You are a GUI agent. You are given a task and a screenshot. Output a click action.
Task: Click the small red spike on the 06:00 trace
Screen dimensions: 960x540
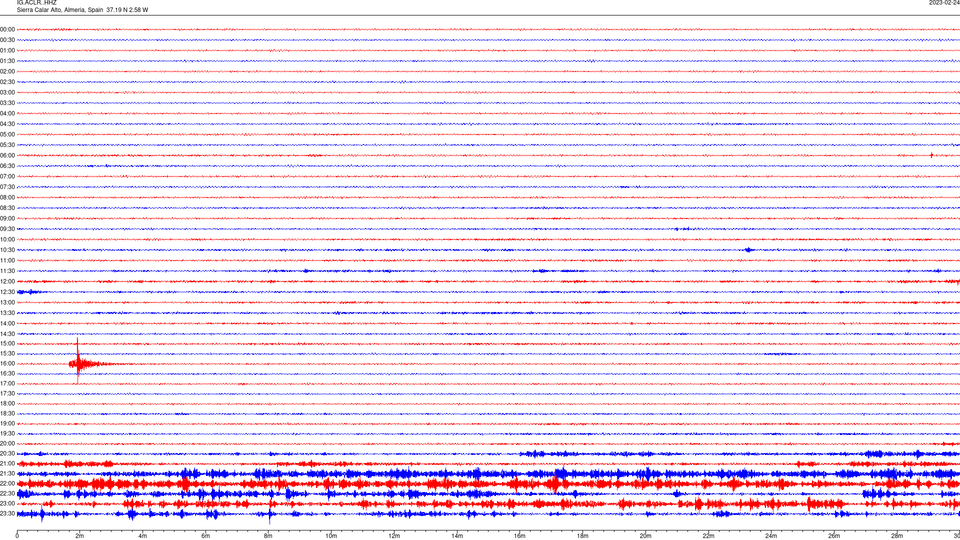(x=931, y=156)
